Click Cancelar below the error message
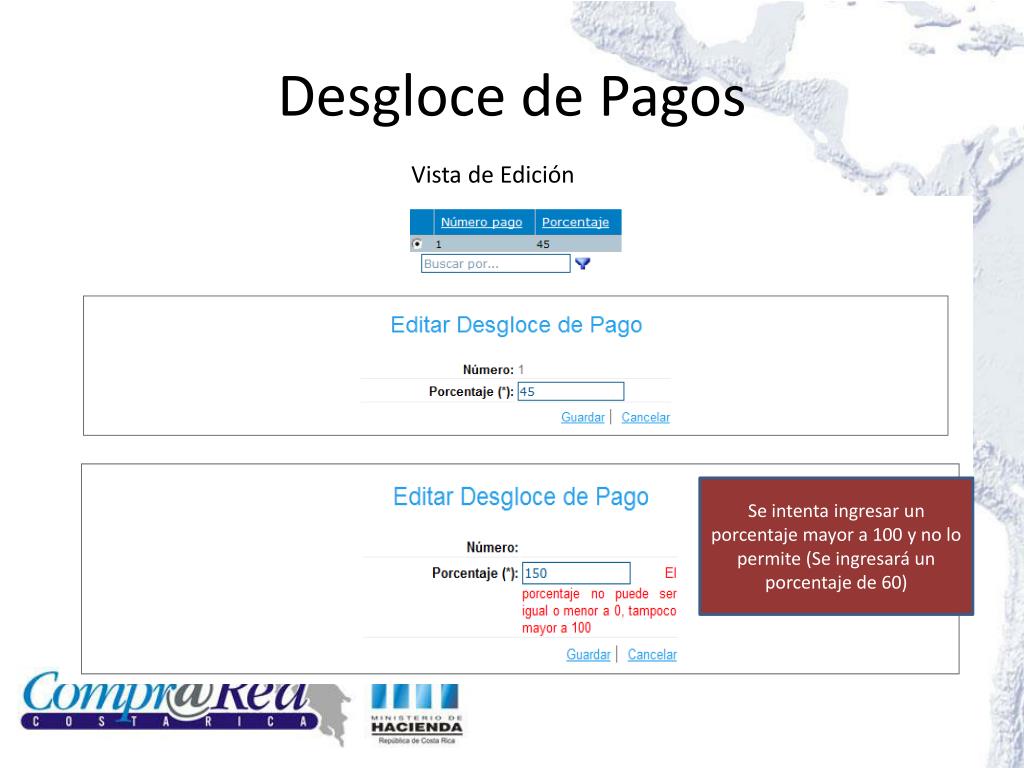Screen dimensions: 1024x768 [x=652, y=654]
